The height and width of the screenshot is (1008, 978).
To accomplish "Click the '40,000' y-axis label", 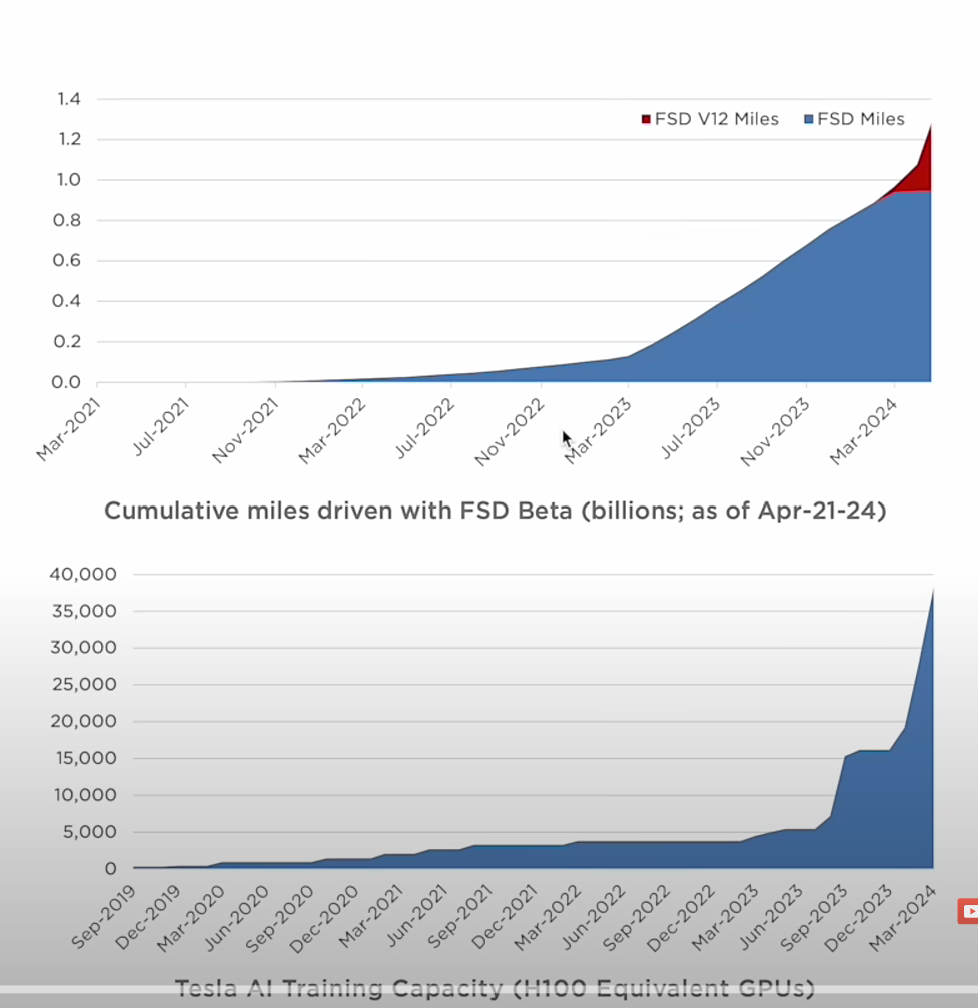I will coord(84,574).
